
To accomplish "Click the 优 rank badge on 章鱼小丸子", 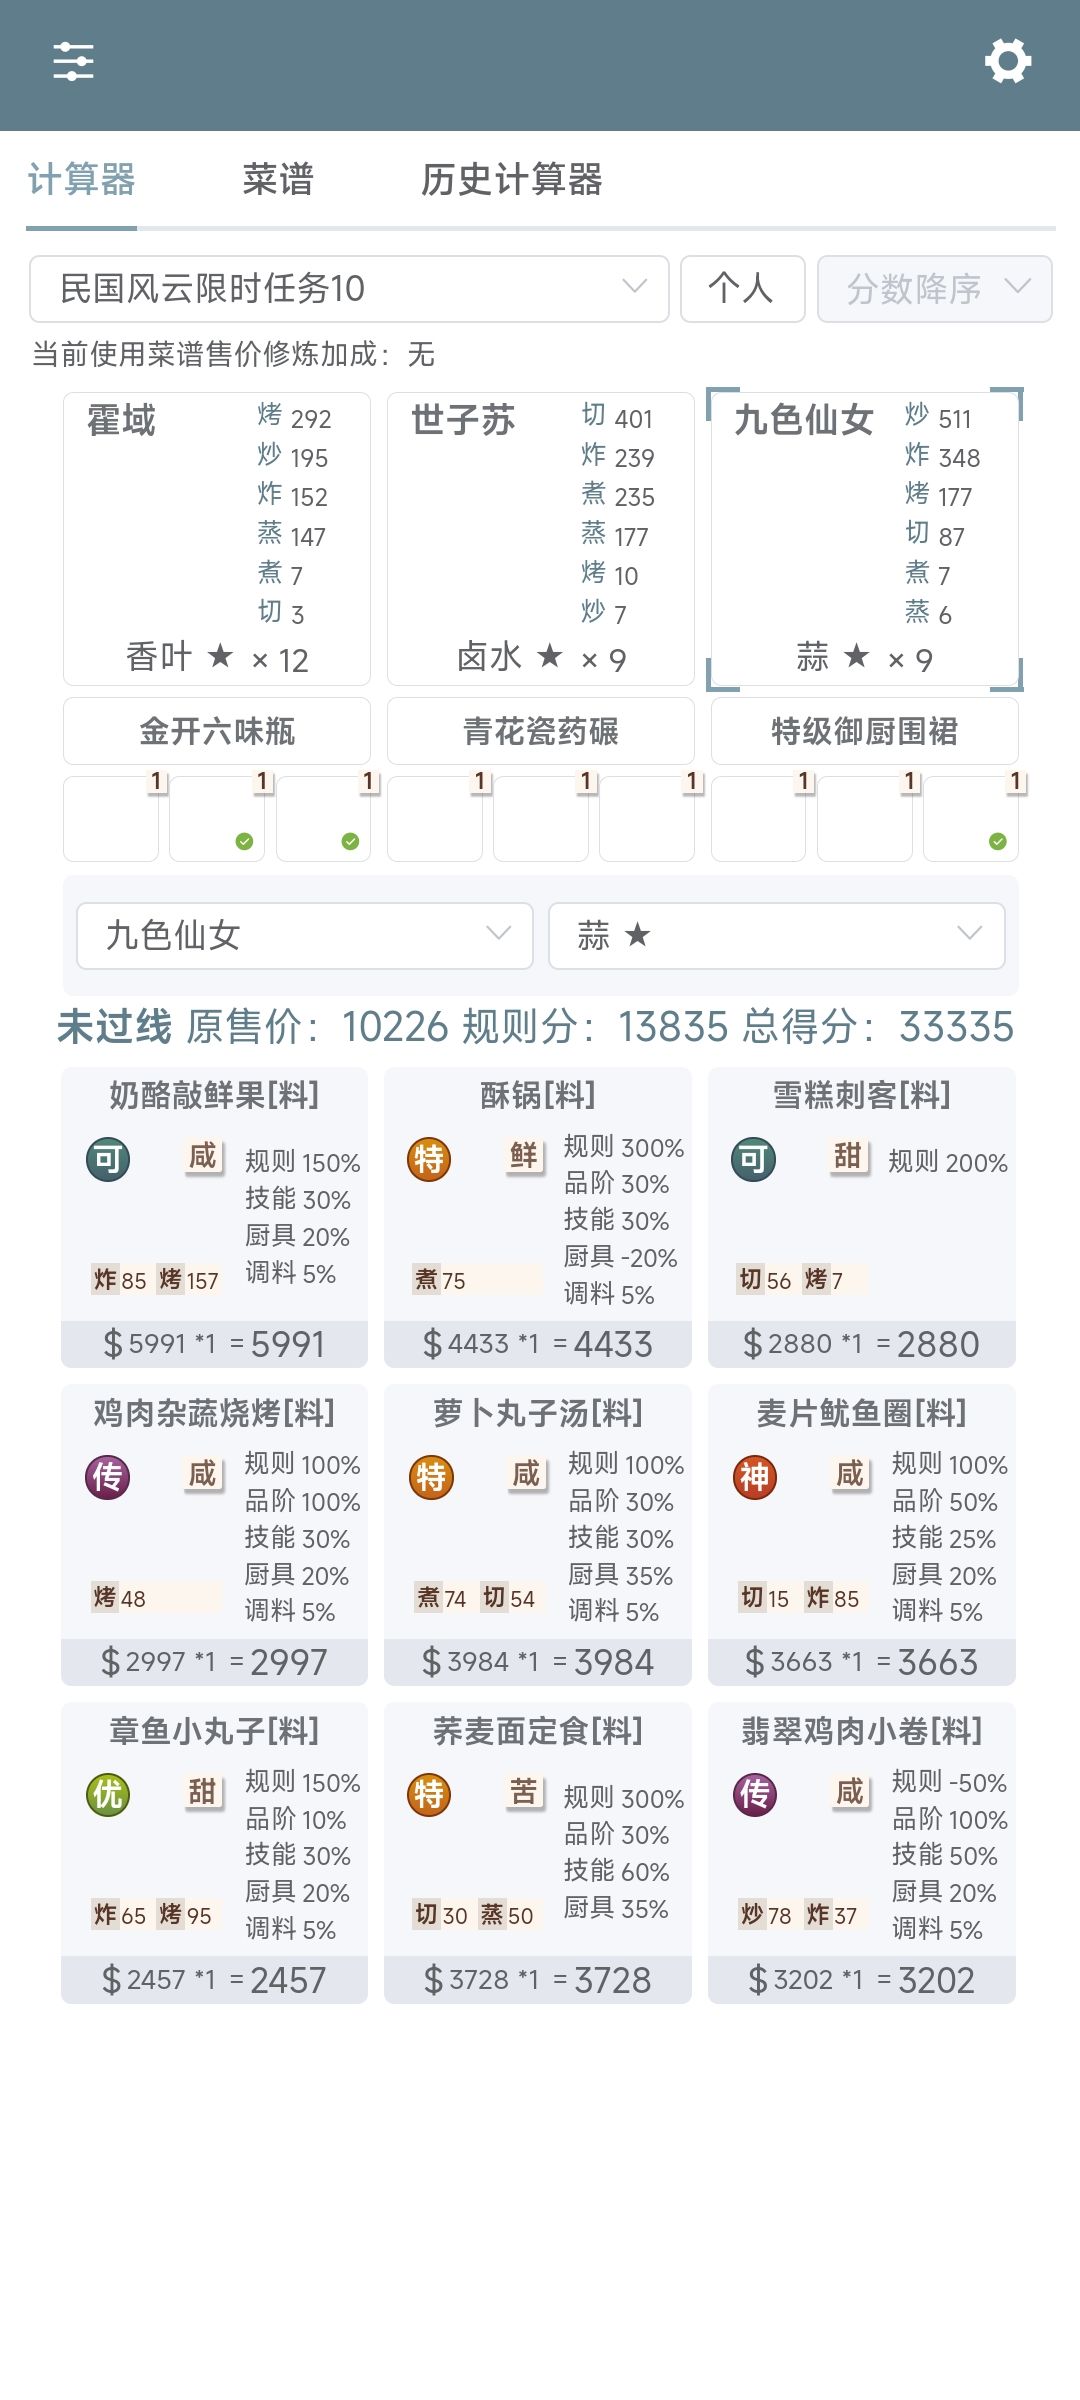I will (x=108, y=1795).
